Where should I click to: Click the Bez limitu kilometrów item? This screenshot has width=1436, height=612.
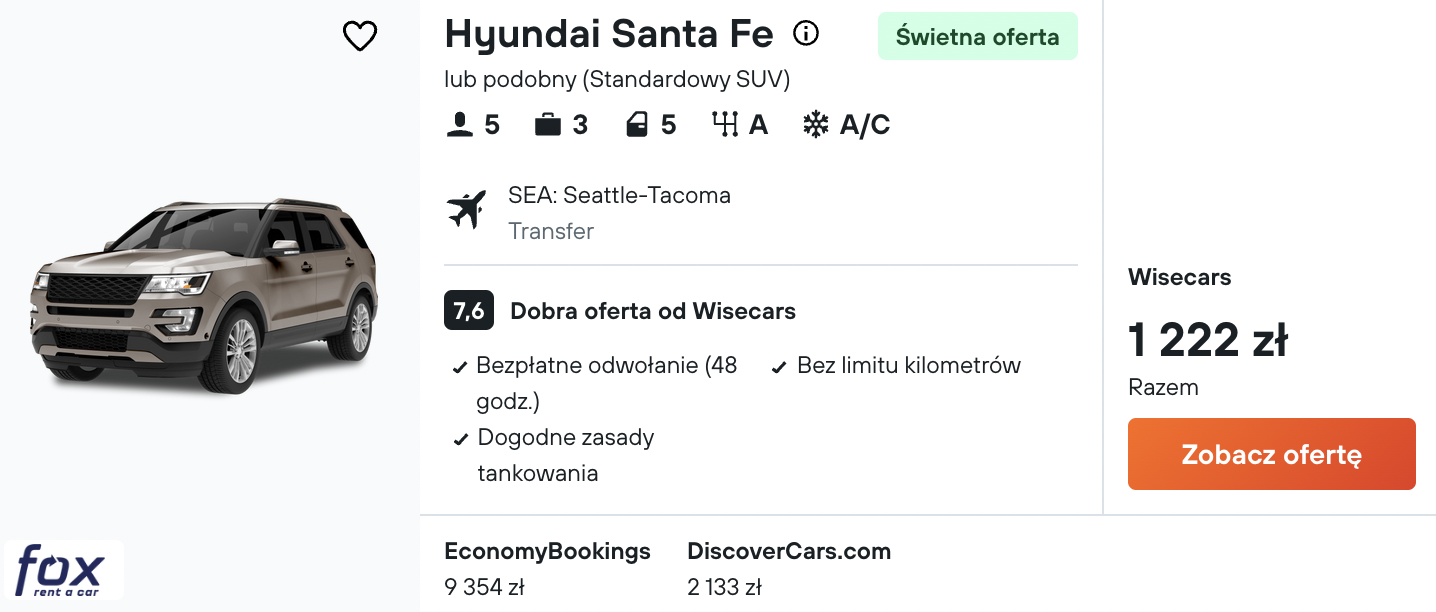tap(897, 366)
